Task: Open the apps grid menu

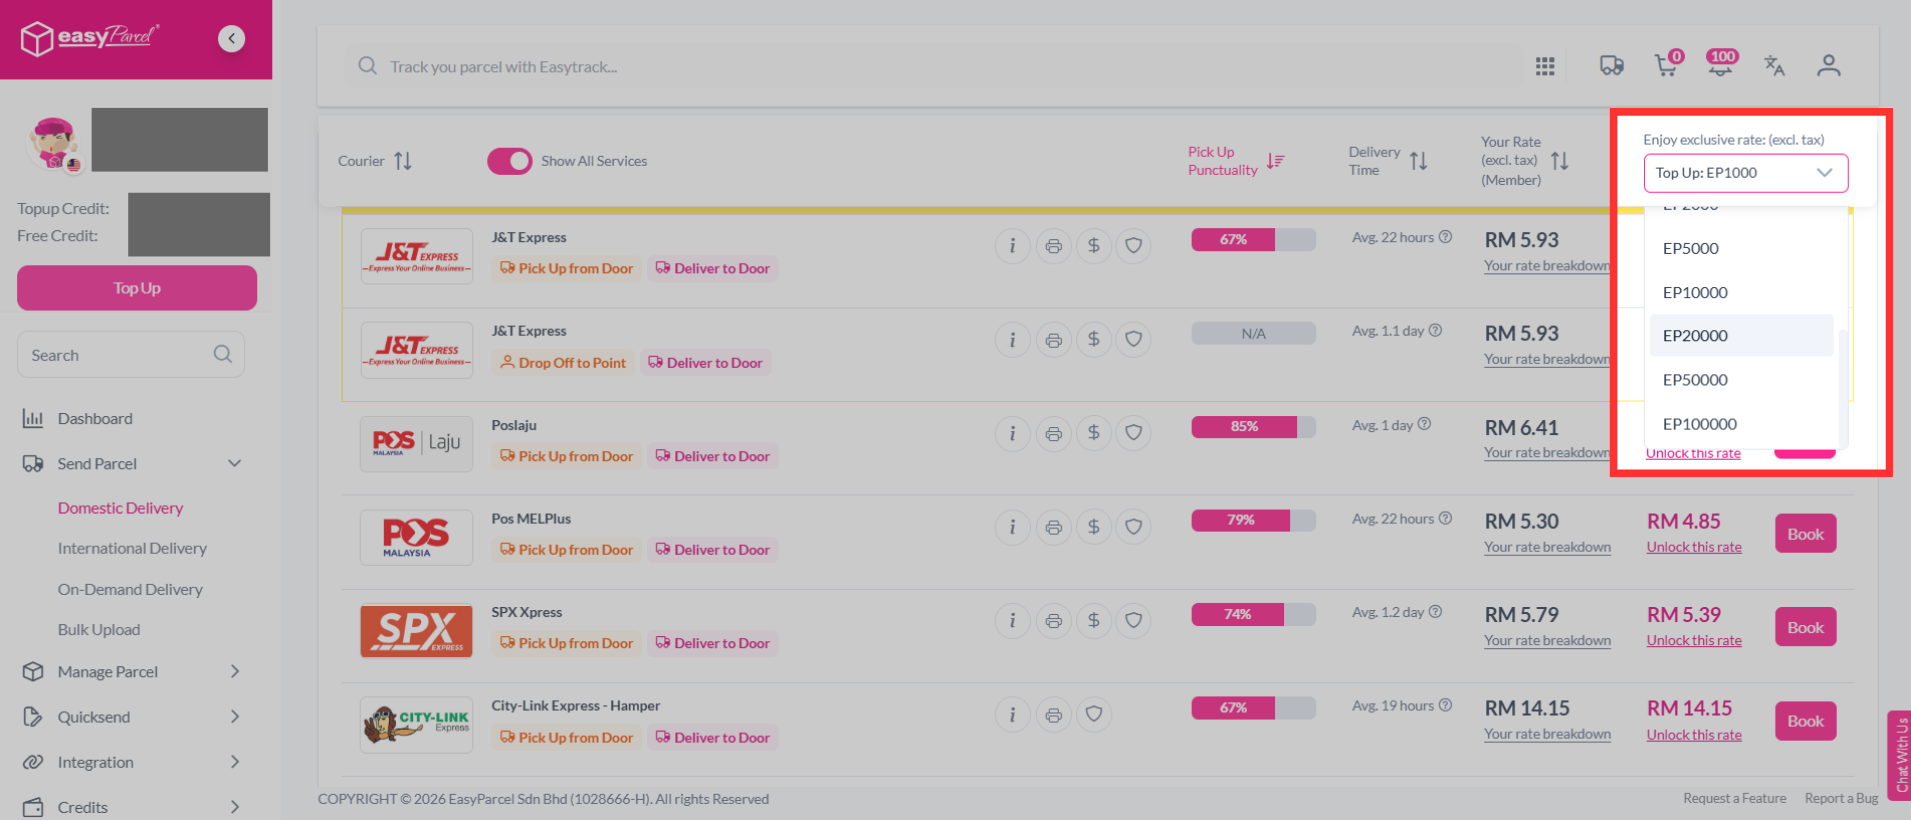Action: (x=1545, y=66)
